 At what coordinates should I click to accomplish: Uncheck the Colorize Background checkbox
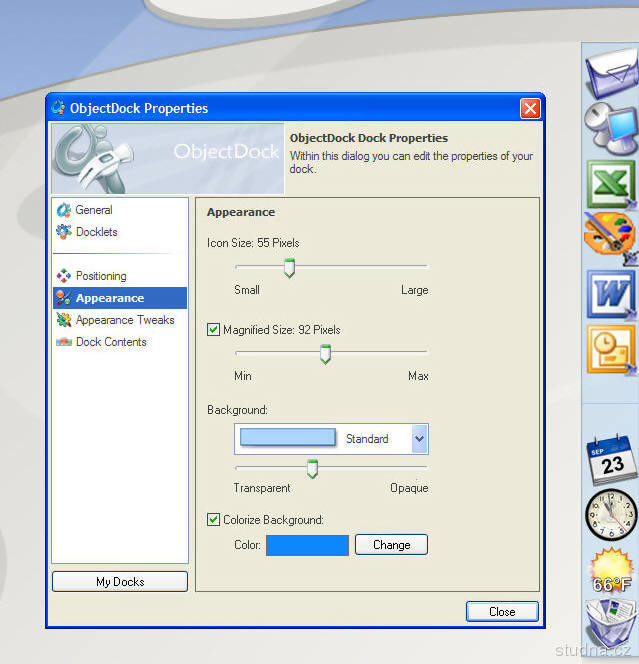(x=213, y=519)
